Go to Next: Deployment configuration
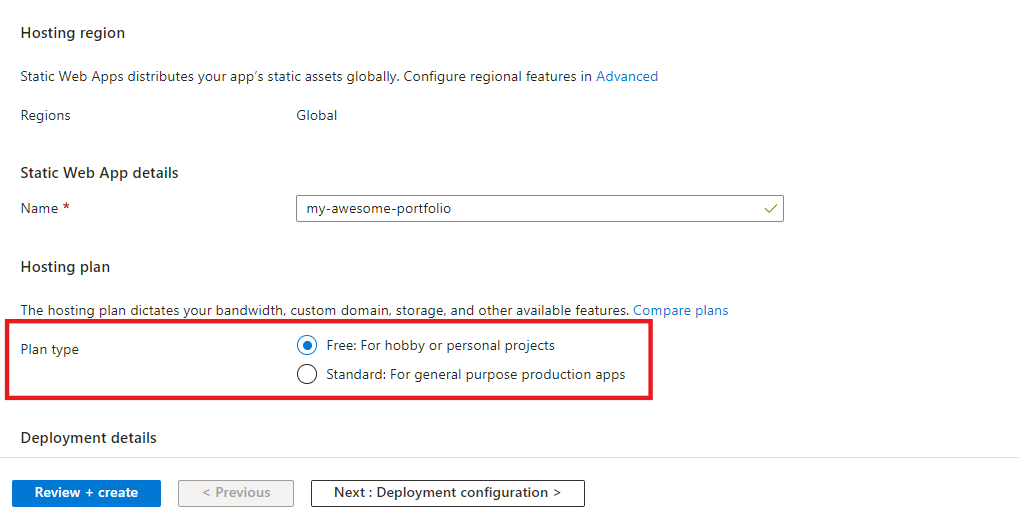Image resolution: width=1019 pixels, height=515 pixels. point(447,493)
